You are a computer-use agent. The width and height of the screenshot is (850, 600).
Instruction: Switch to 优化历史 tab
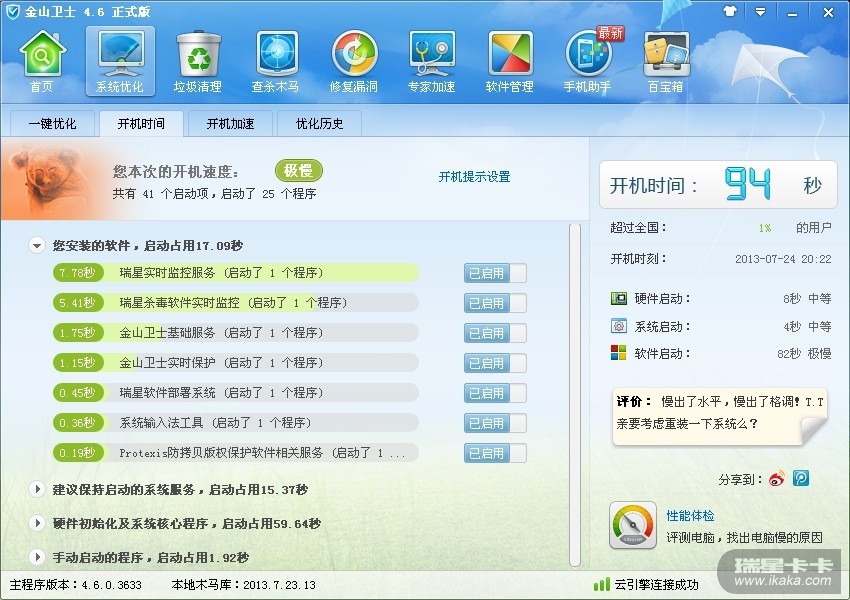[319, 124]
